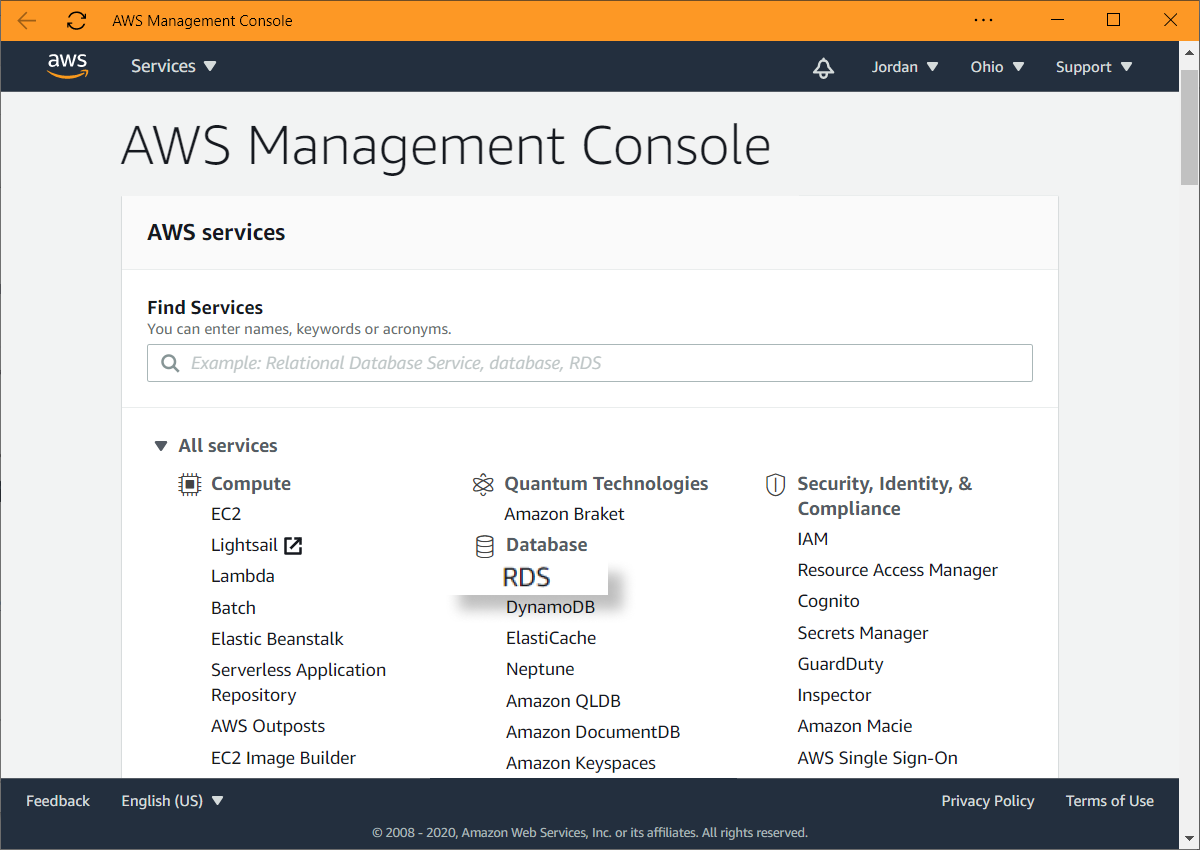Viewport: 1200px width, 850px height.
Task: Open the English (US) language selector
Action: 173,801
